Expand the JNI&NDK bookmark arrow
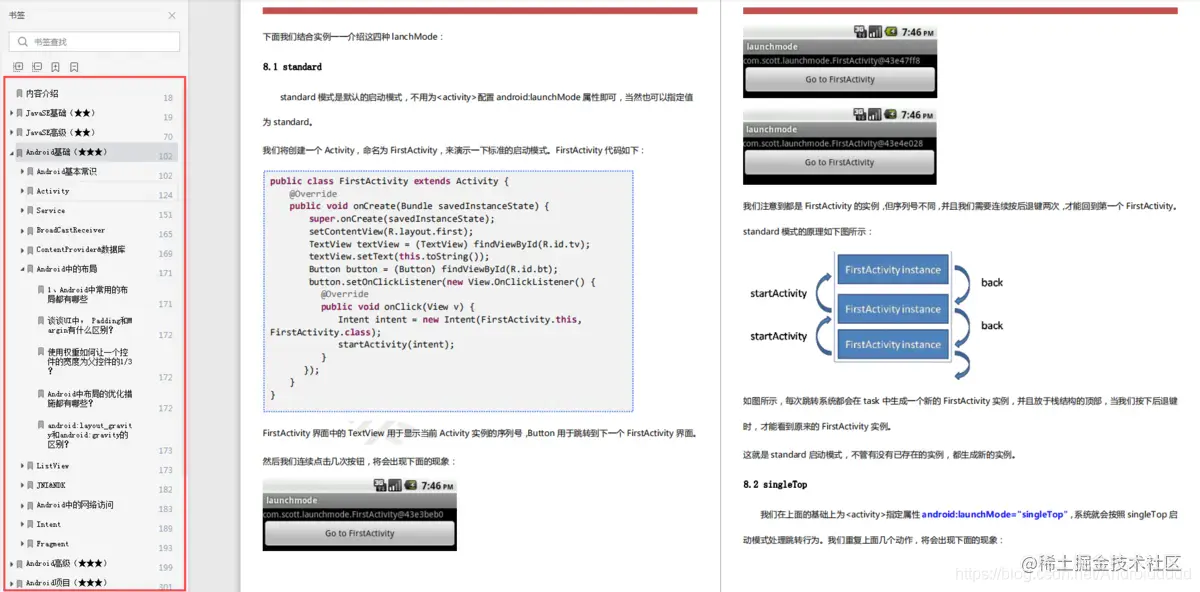The width and height of the screenshot is (1200, 592). 22,485
